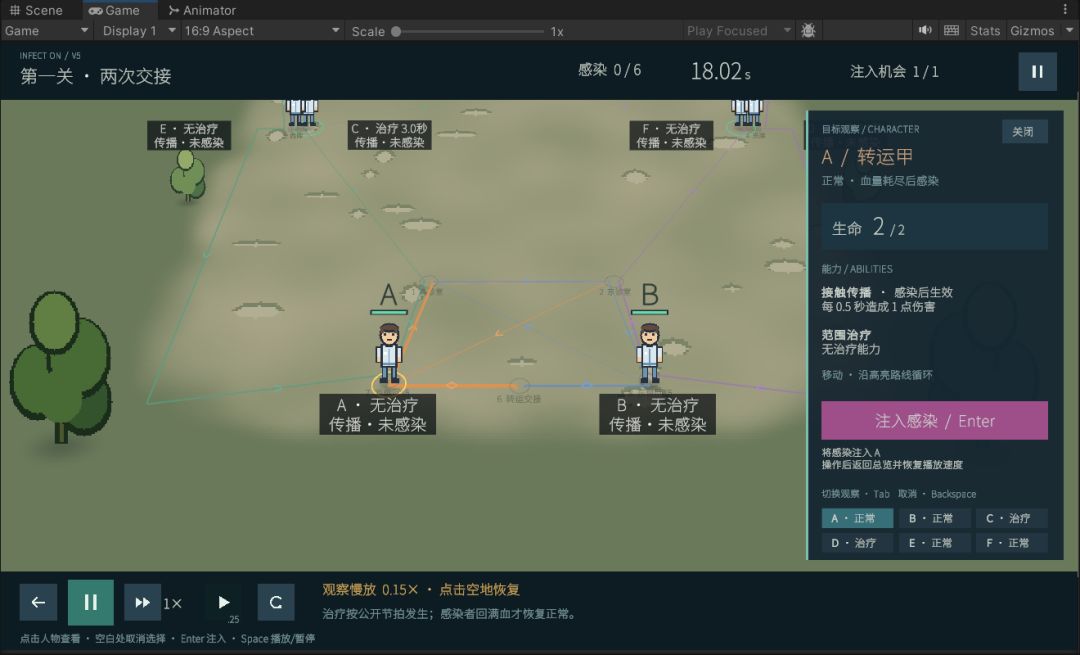Activate the fast-forward speed button
This screenshot has width=1080, height=655.
142,603
